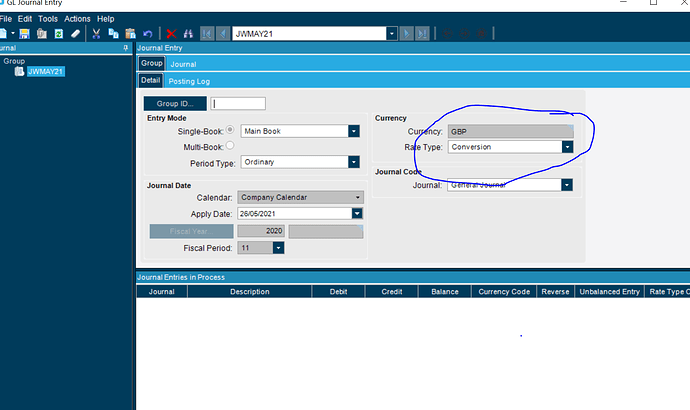The image size is (690, 410).
Task: Click the Journal column header
Action: tap(161, 292)
